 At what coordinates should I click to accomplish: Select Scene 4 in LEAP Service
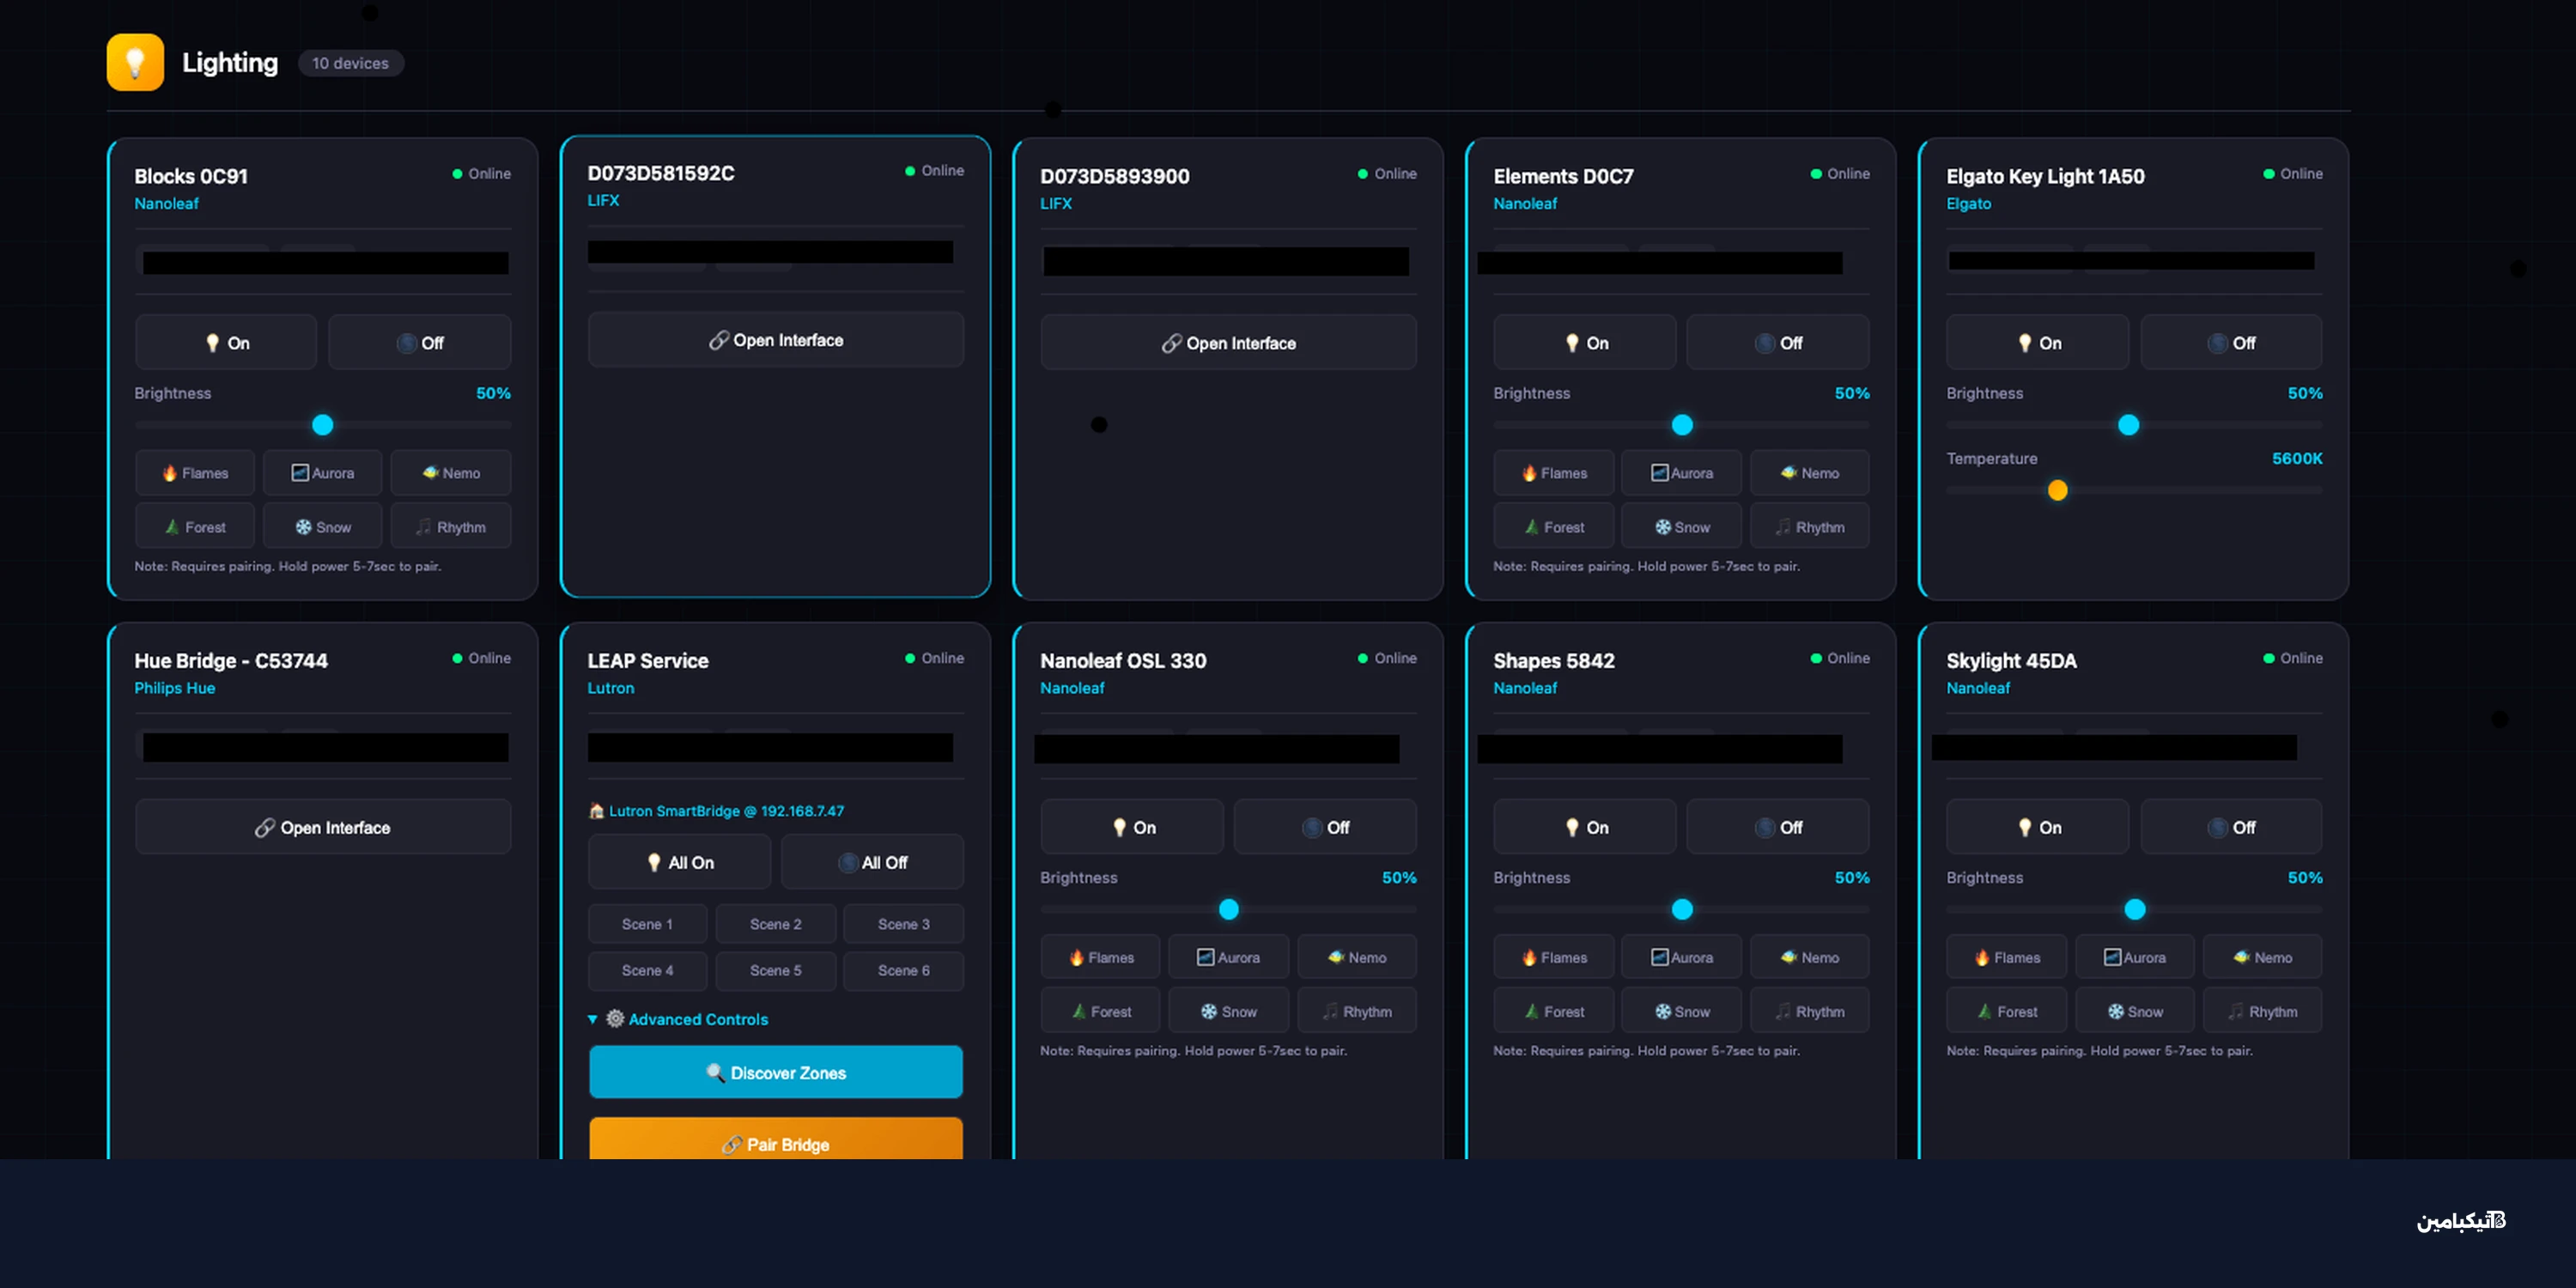coord(647,970)
